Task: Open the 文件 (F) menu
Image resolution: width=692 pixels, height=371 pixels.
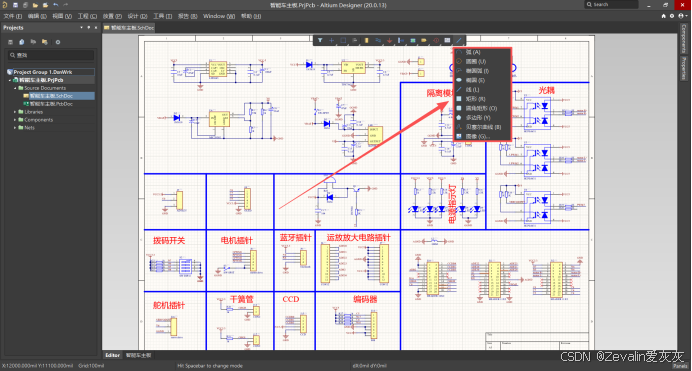Action: click(12, 16)
